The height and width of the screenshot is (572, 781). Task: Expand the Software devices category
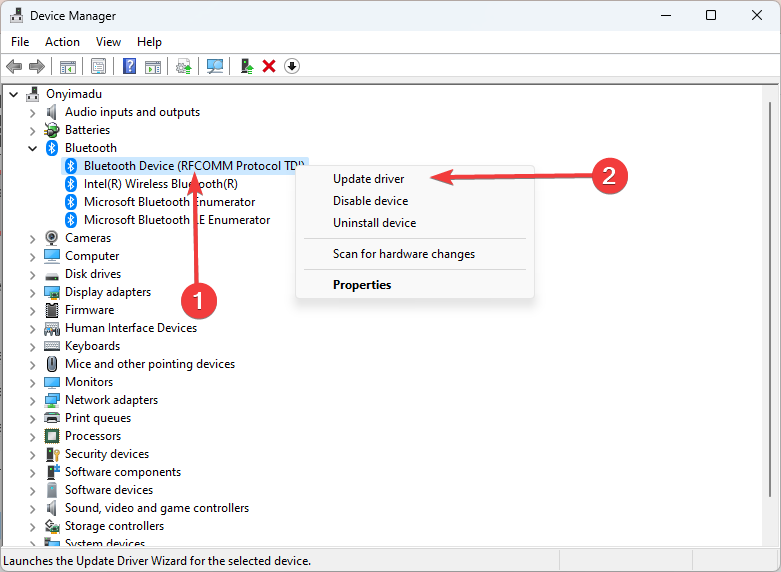pyautogui.click(x=32, y=491)
